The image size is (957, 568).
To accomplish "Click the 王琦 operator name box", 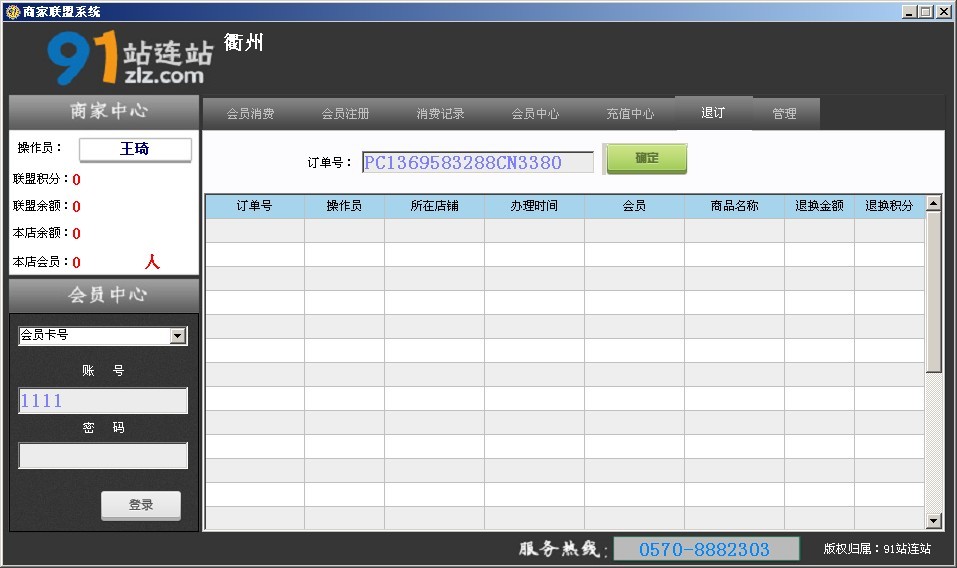I will point(135,149).
